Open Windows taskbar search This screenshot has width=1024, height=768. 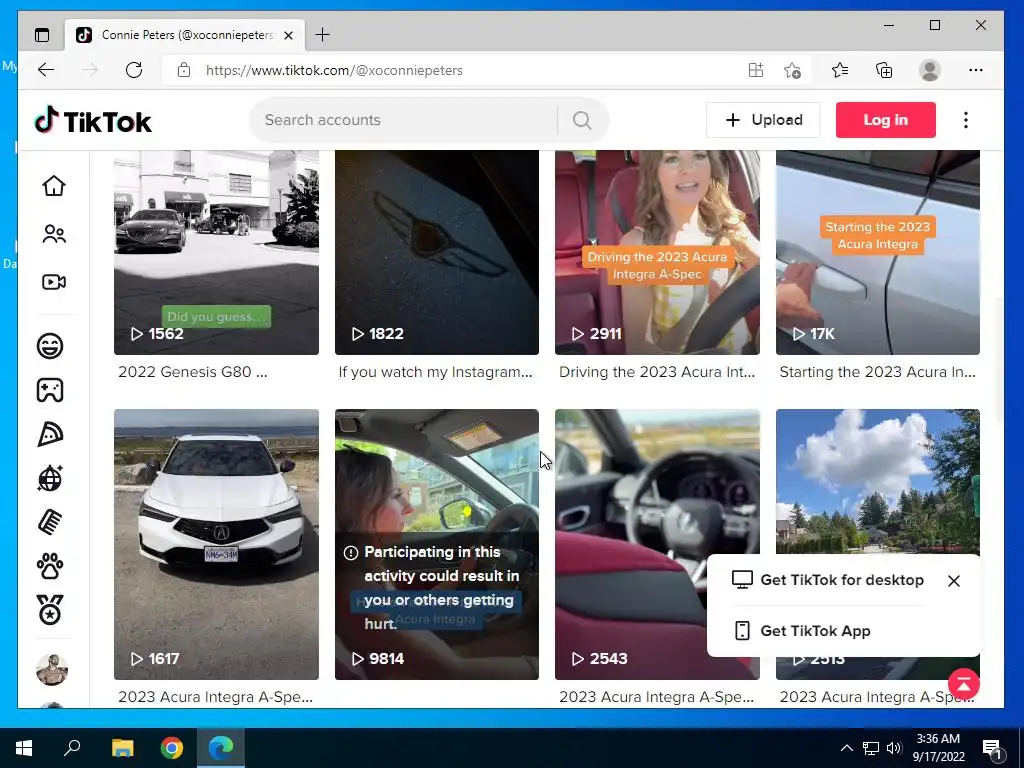click(x=72, y=748)
